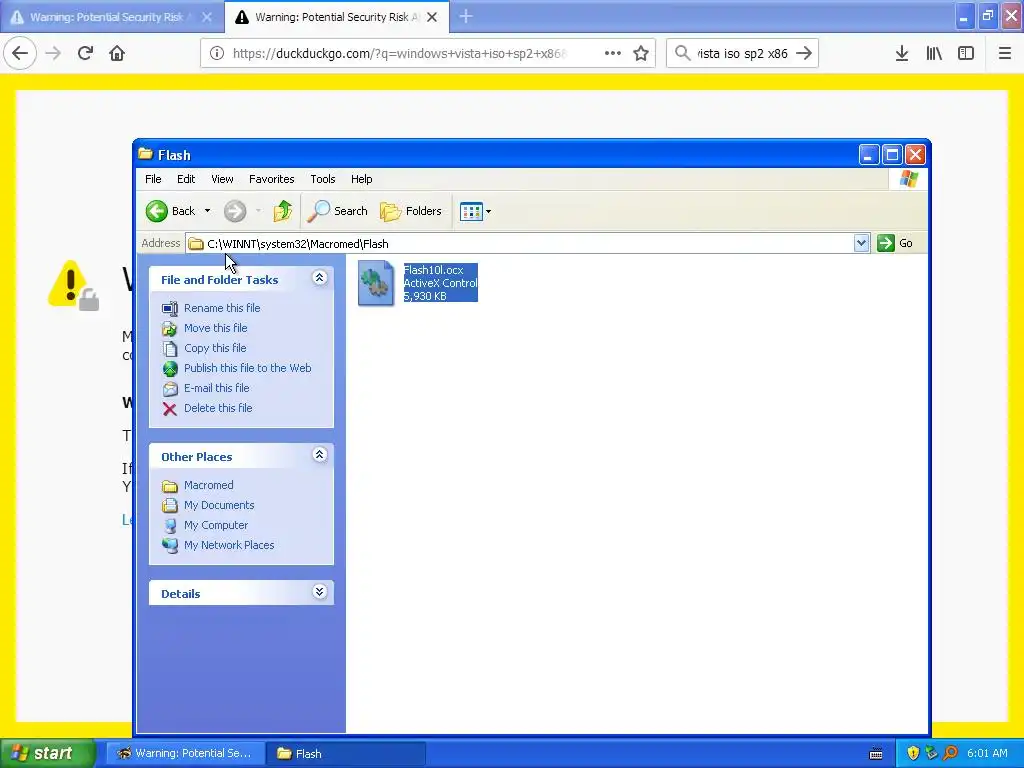Choose Rename this file
Image resolution: width=1024 pixels, height=768 pixels.
coord(222,308)
